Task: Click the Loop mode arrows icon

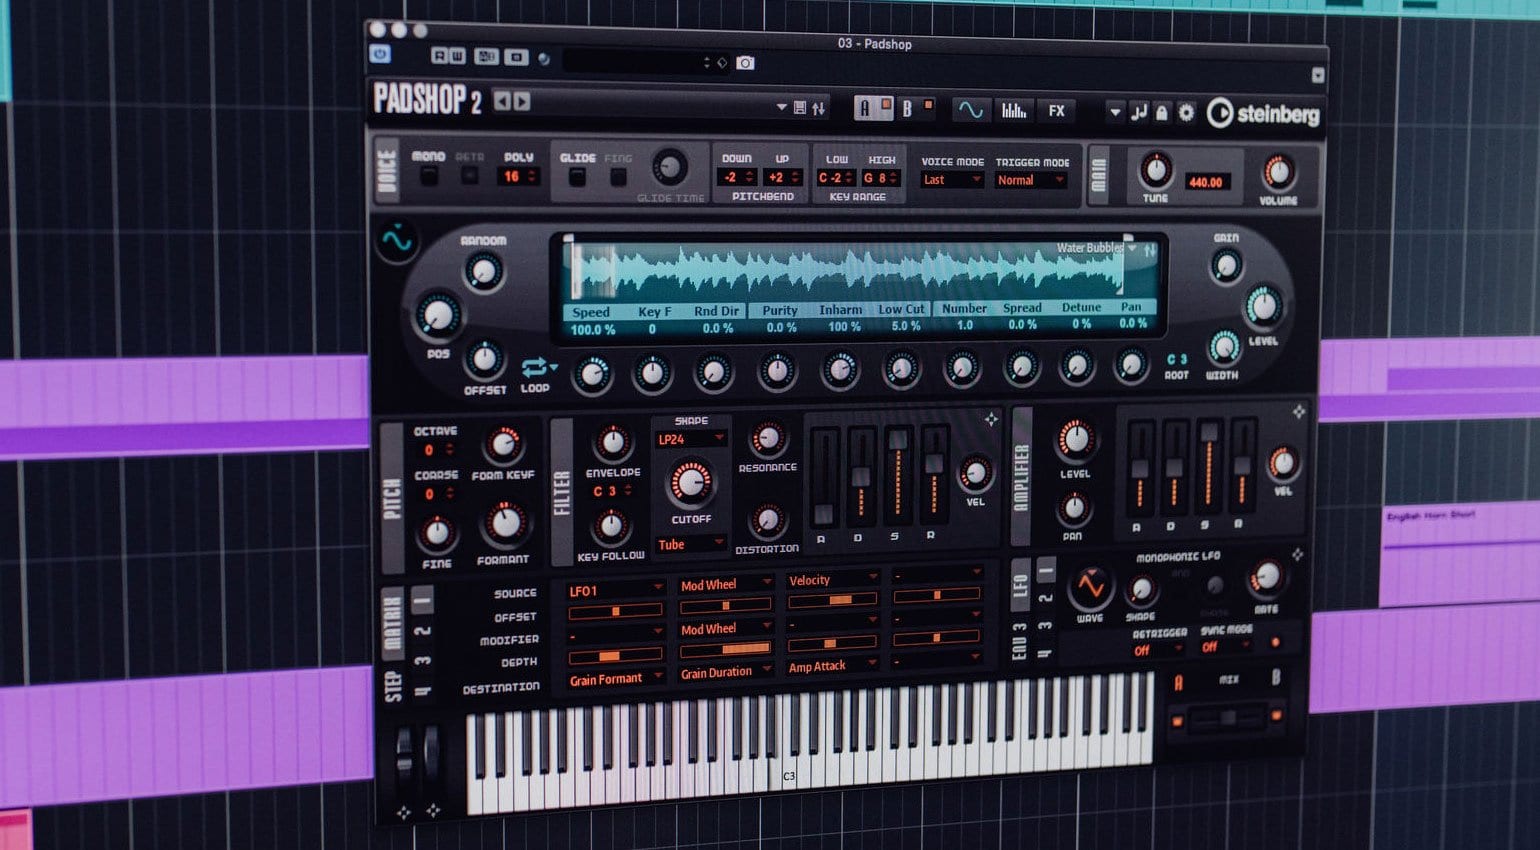Action: click(535, 367)
